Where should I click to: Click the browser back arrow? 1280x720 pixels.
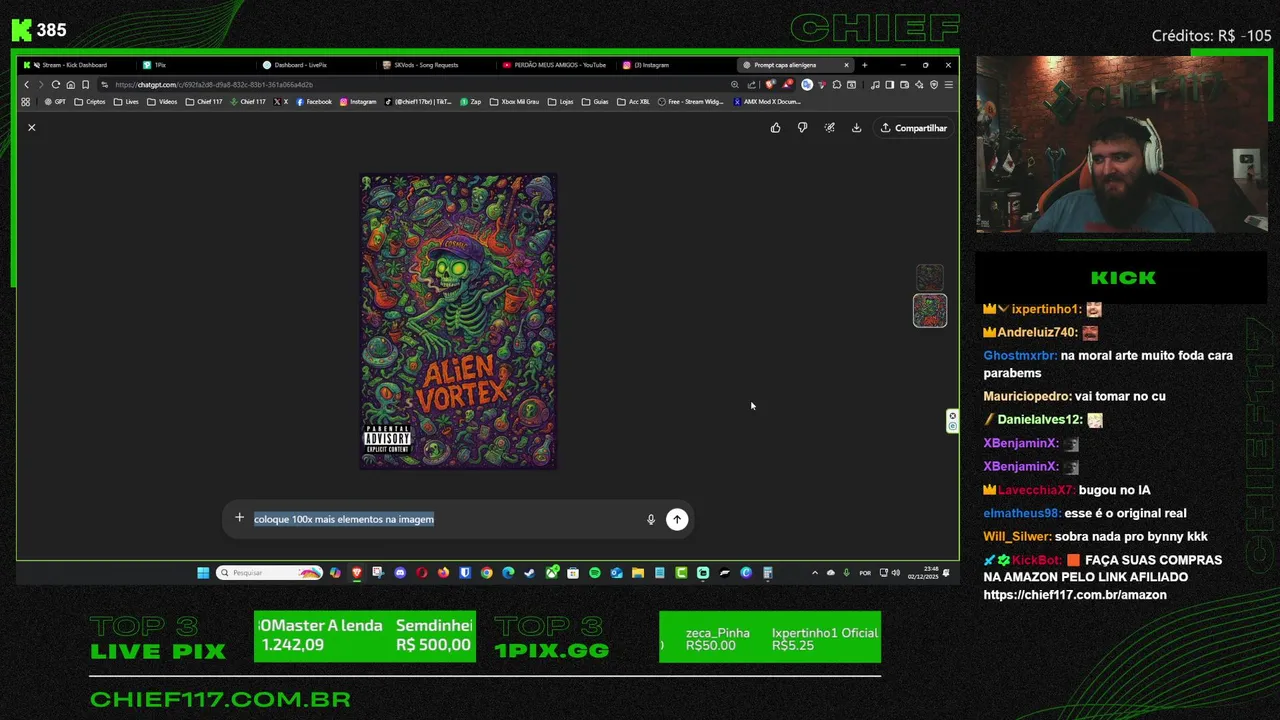(27, 85)
